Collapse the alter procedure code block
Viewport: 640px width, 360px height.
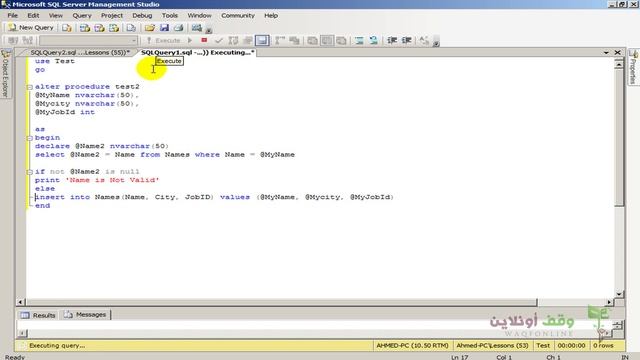pyautogui.click(x=29, y=87)
